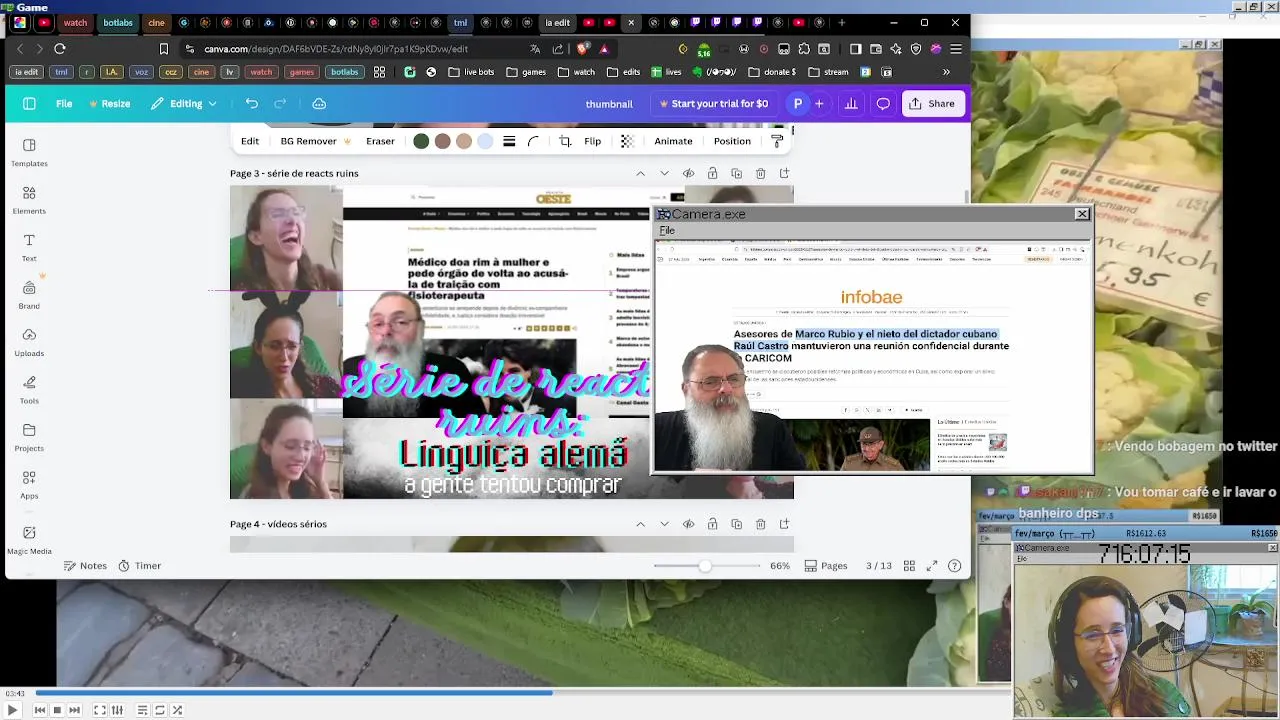
Task: Click the Animate button
Action: (x=673, y=141)
